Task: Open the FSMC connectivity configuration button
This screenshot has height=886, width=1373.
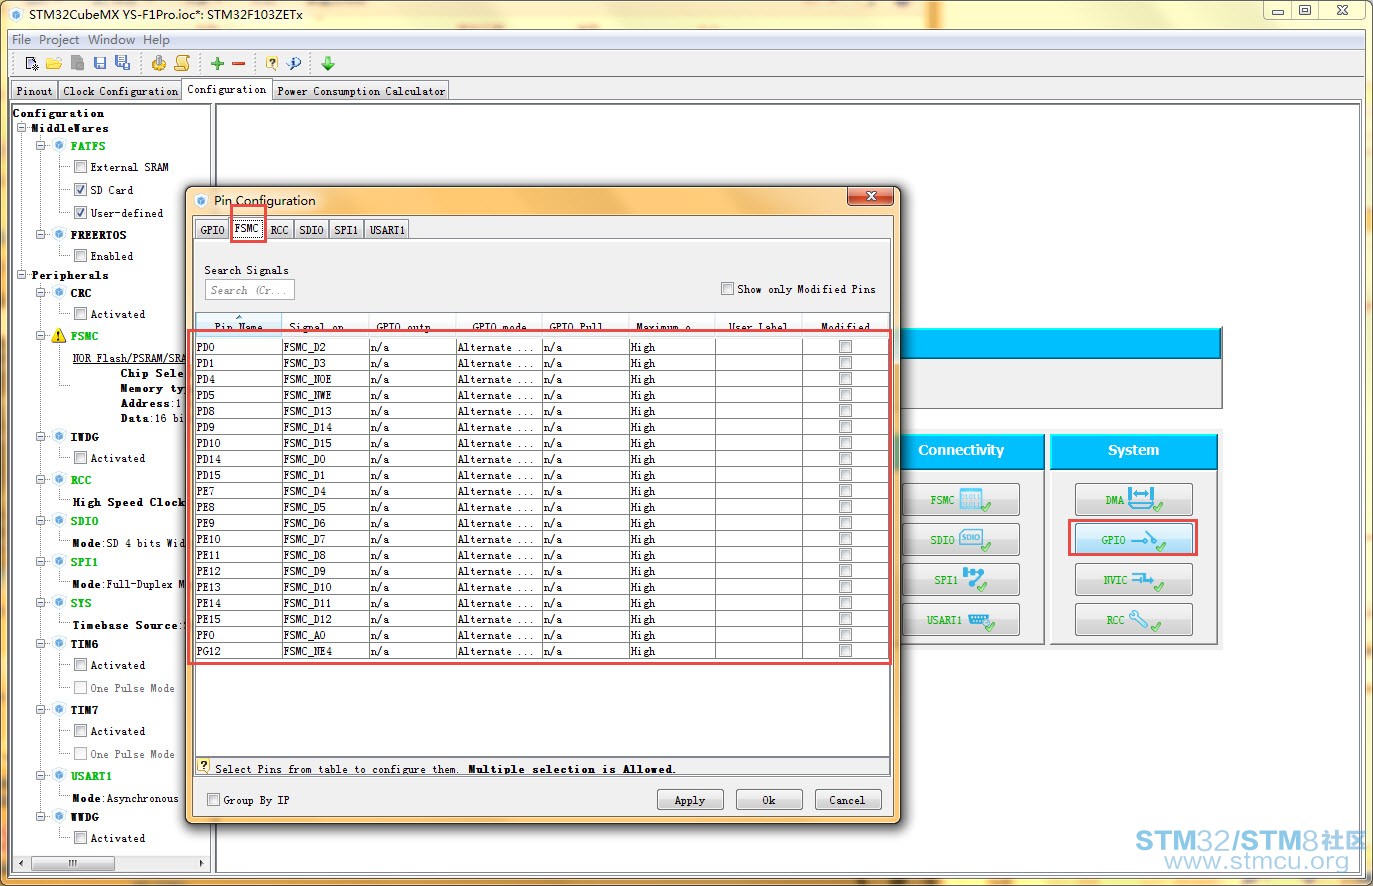Action: pyautogui.click(x=961, y=499)
